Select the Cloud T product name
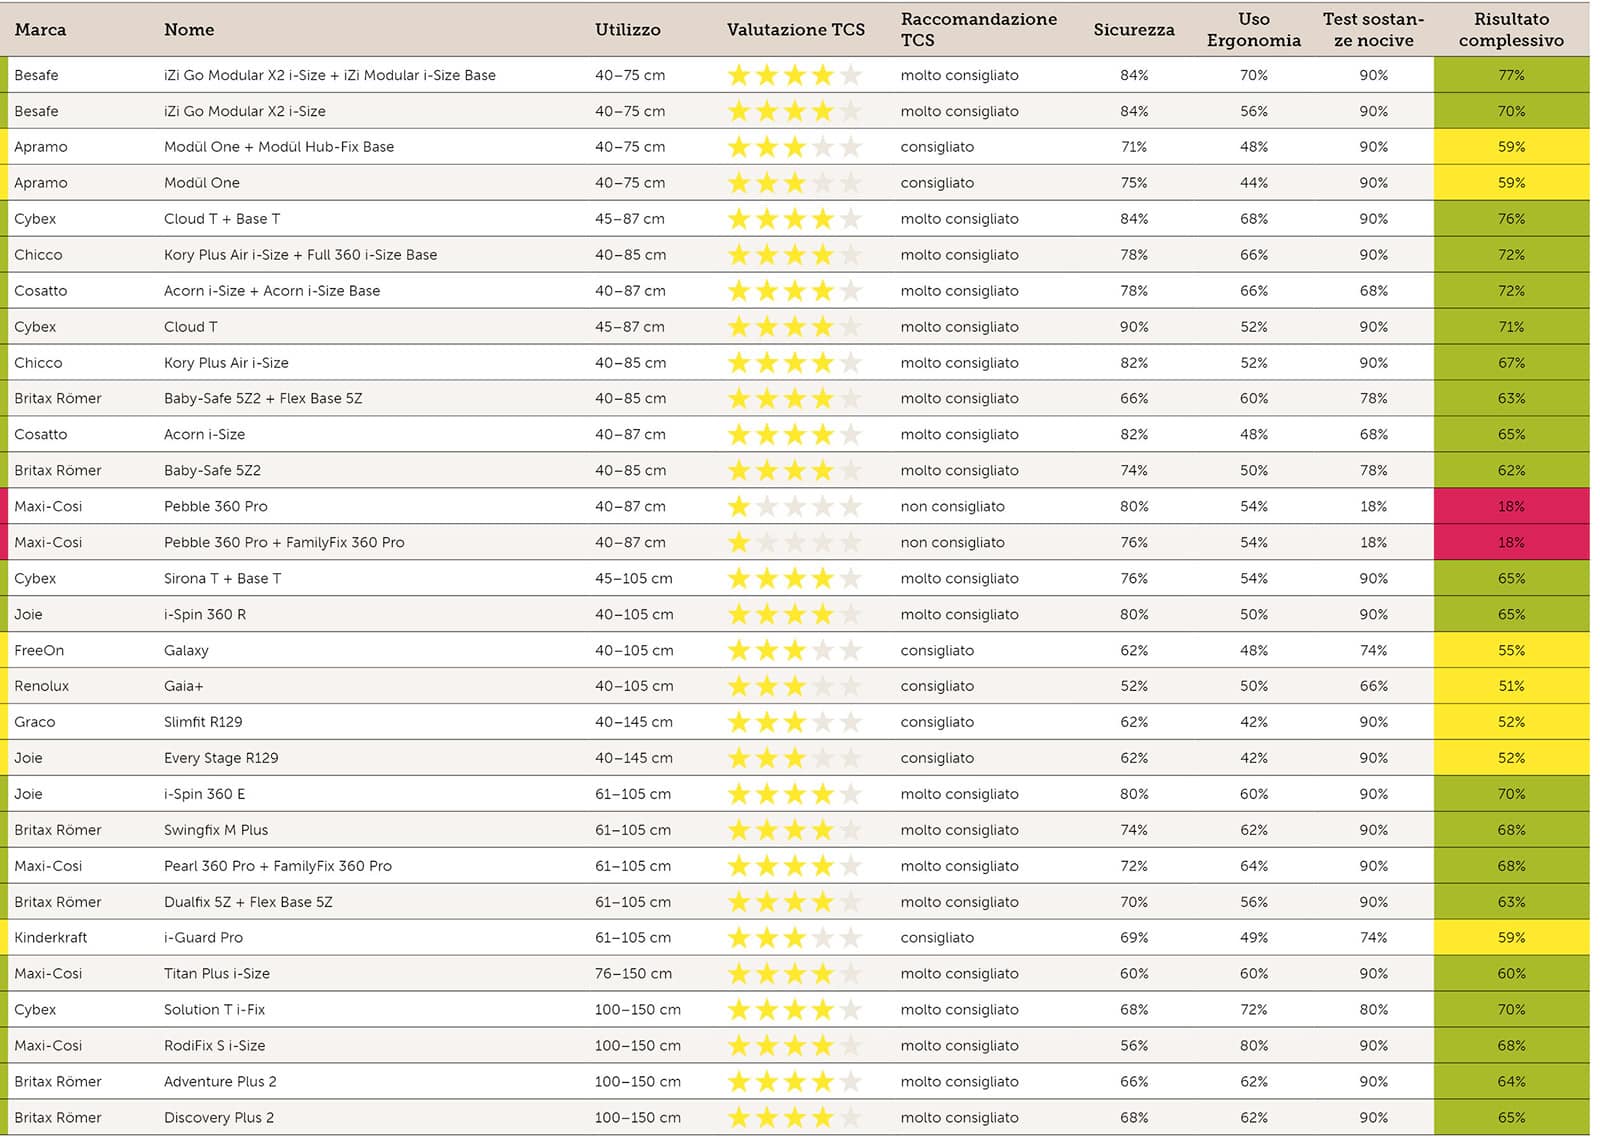Screen dimensions: 1600x1148 tap(190, 327)
